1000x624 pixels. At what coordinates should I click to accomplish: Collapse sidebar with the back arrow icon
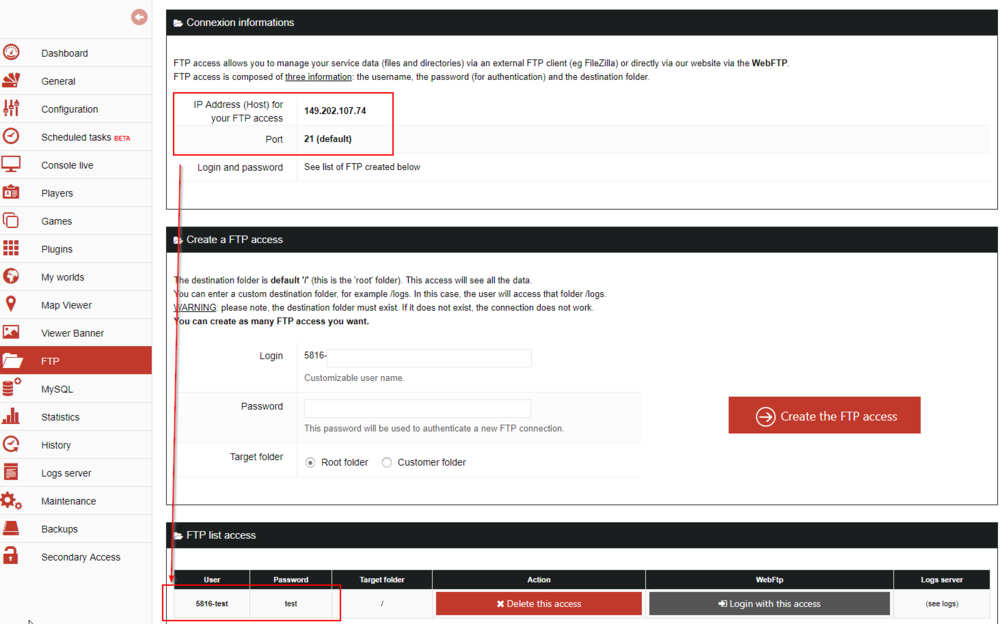pyautogui.click(x=139, y=17)
